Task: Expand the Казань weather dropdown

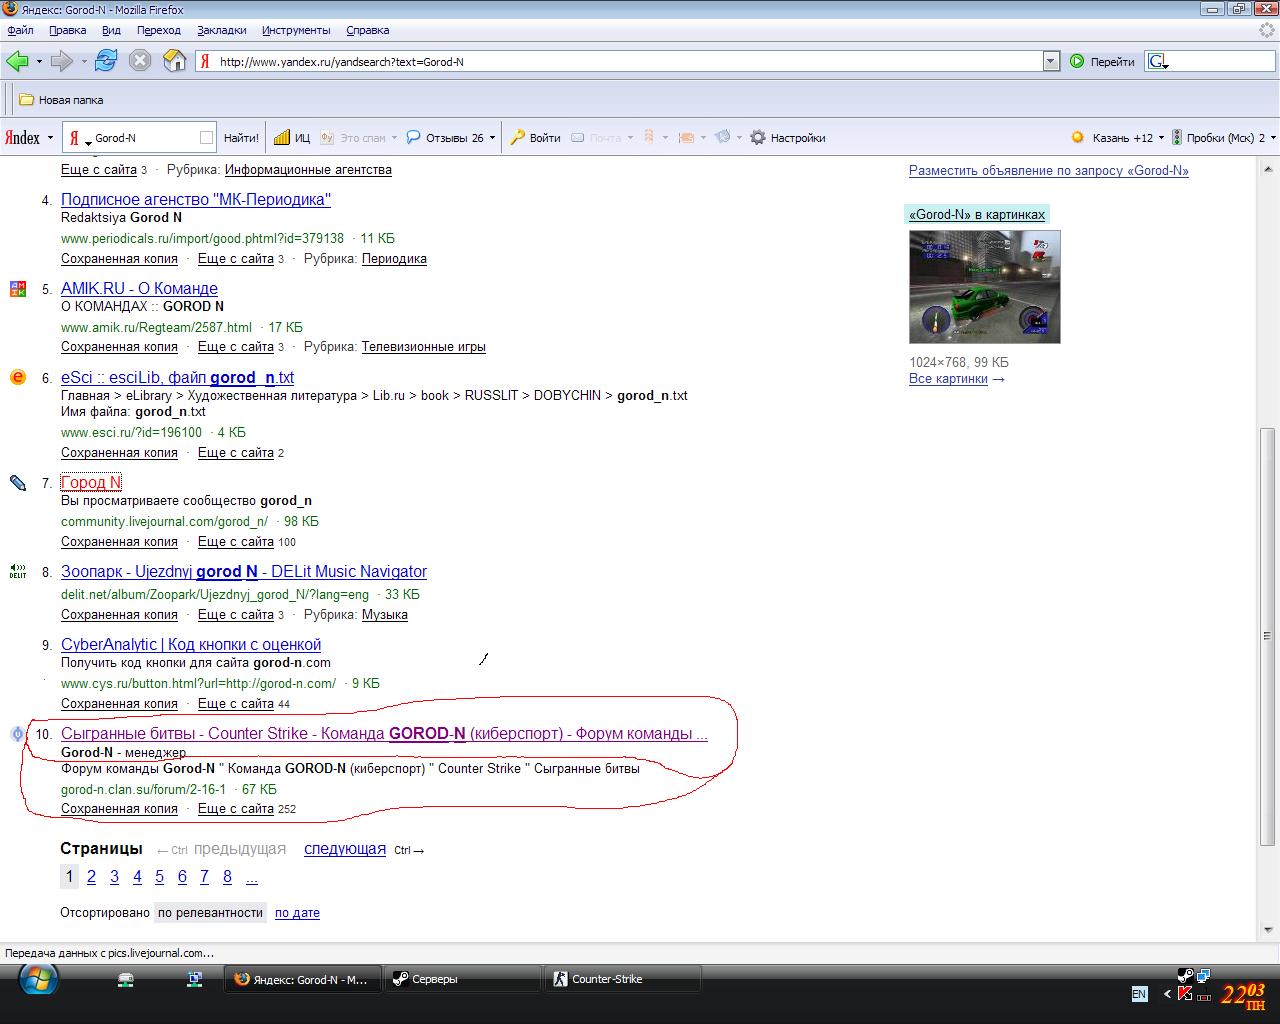Action: pyautogui.click(x=1162, y=138)
